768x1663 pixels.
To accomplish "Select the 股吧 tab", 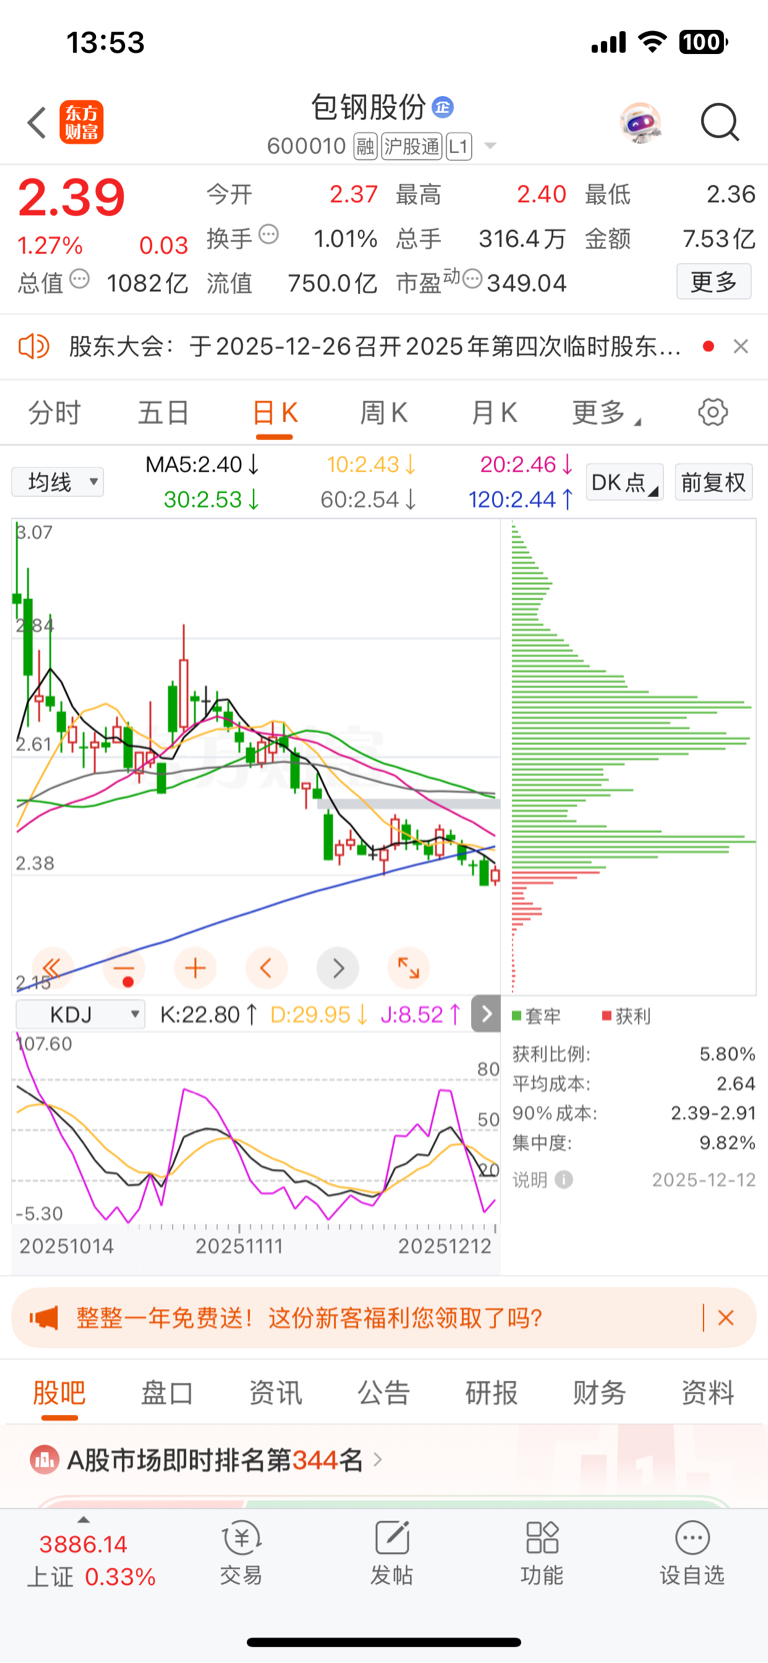I will coord(59,1392).
